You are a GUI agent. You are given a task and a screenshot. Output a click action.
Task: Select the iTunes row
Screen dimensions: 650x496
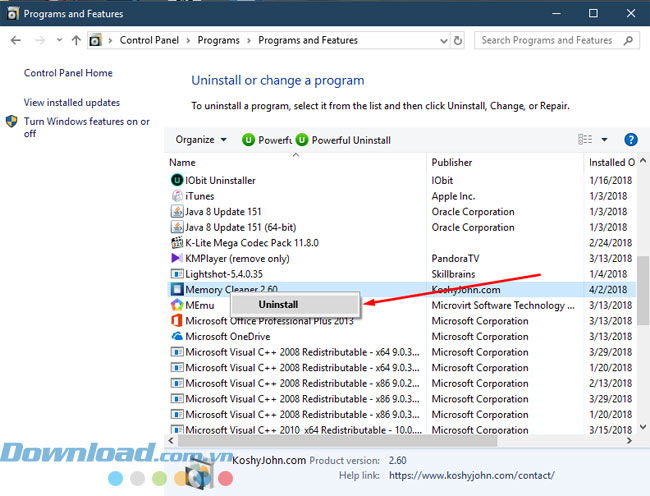(401, 196)
